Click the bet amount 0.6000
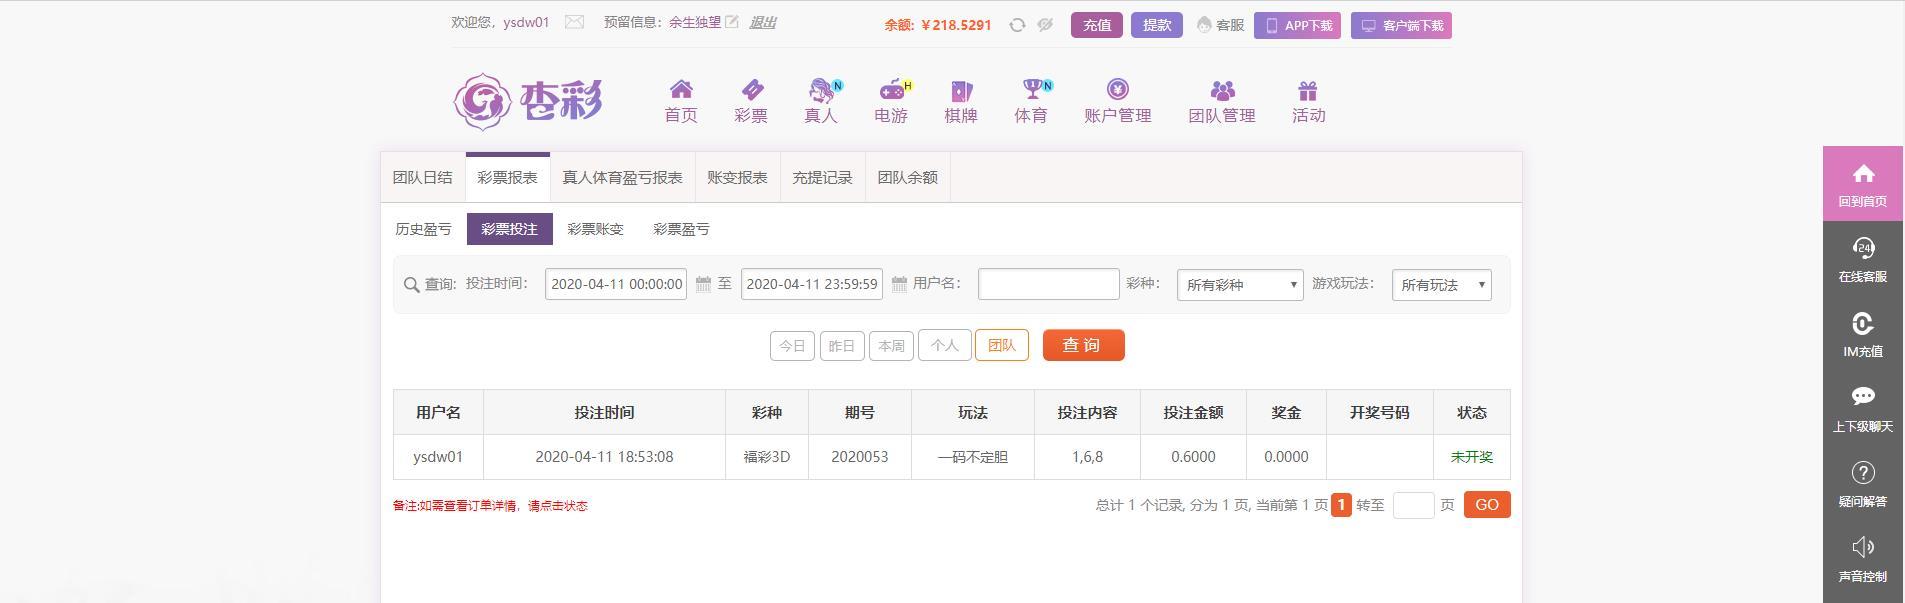This screenshot has width=1905, height=603. click(x=1193, y=457)
